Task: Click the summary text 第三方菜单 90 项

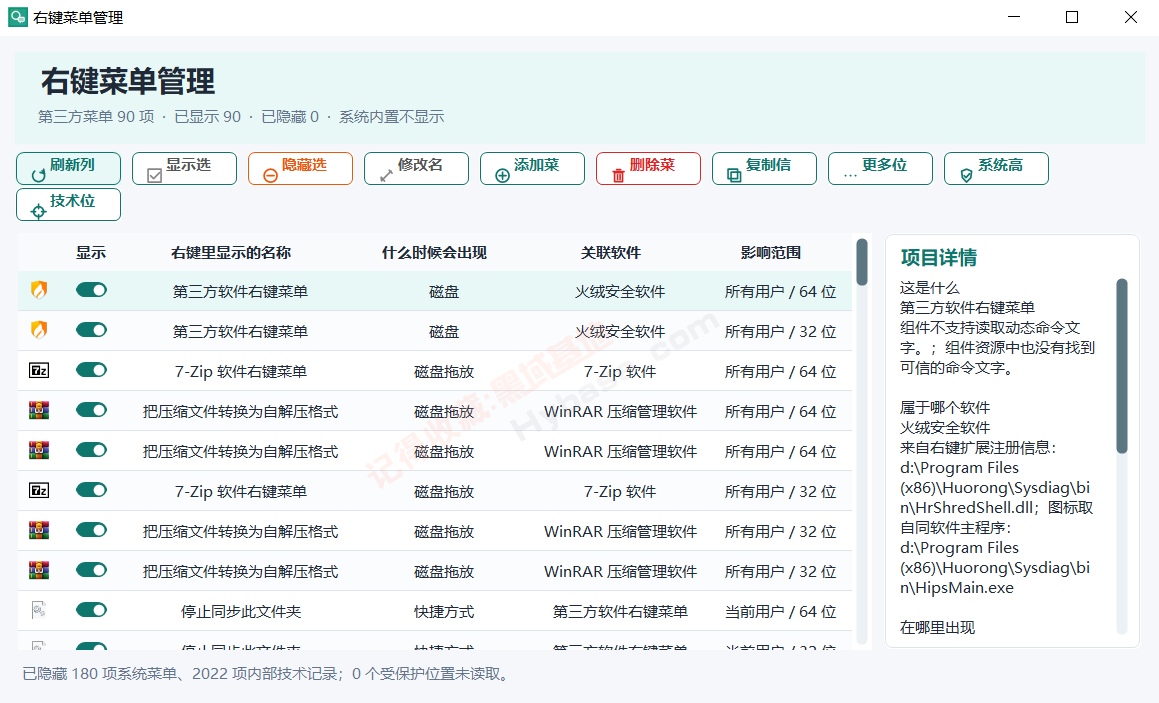Action: tap(96, 117)
